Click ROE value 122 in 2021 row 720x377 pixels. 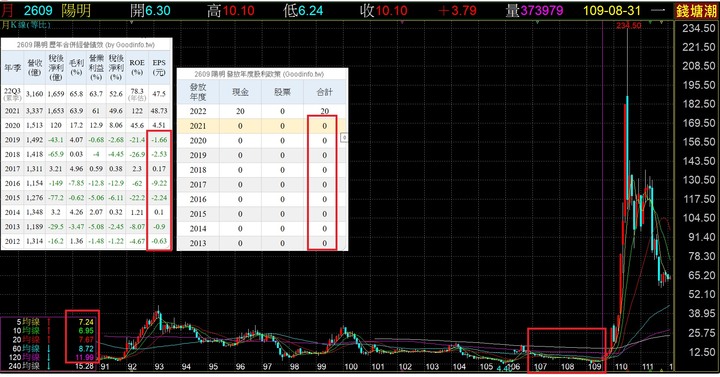pyautogui.click(x=137, y=111)
